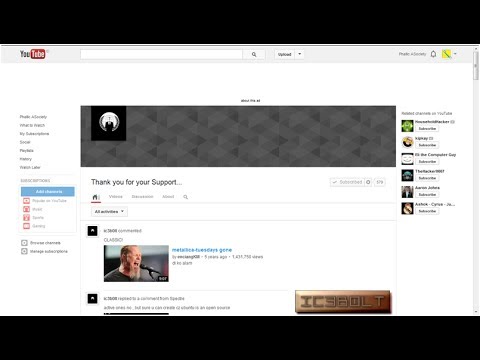Switch to the About tab
The width and height of the screenshot is (480, 360).
[168, 197]
